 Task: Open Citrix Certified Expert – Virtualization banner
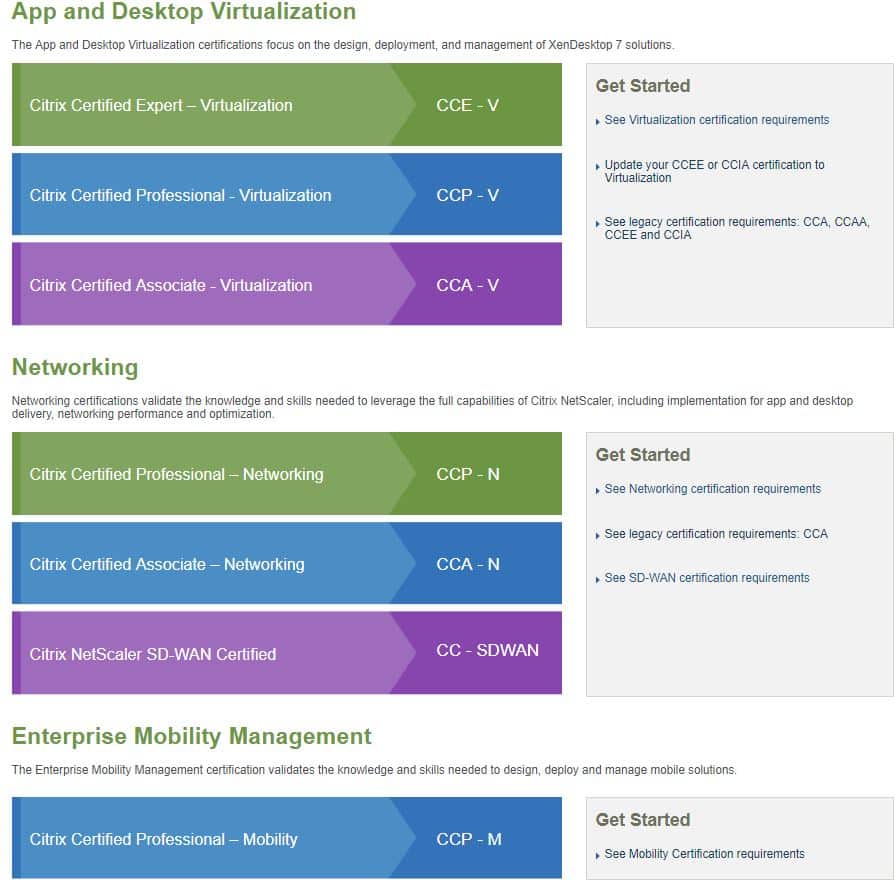click(x=287, y=105)
